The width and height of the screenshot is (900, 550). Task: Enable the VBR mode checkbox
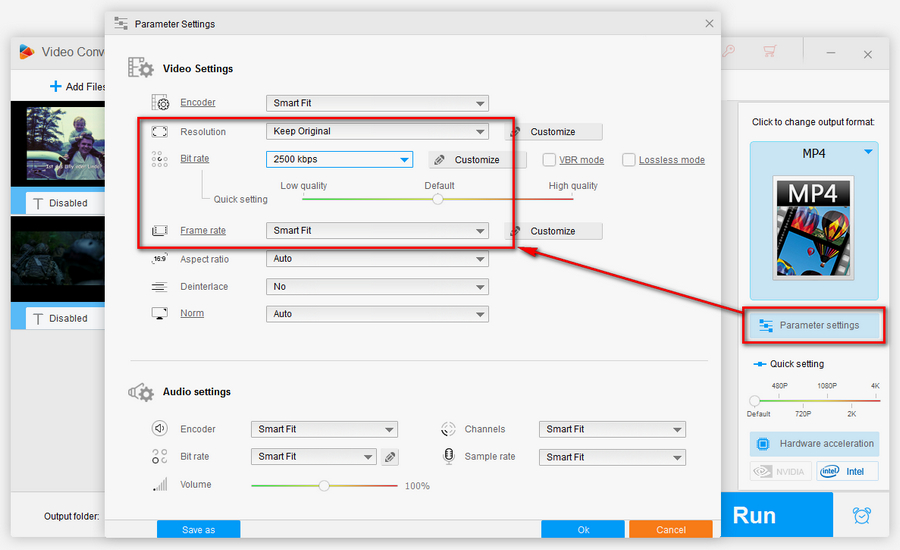pyautogui.click(x=549, y=160)
